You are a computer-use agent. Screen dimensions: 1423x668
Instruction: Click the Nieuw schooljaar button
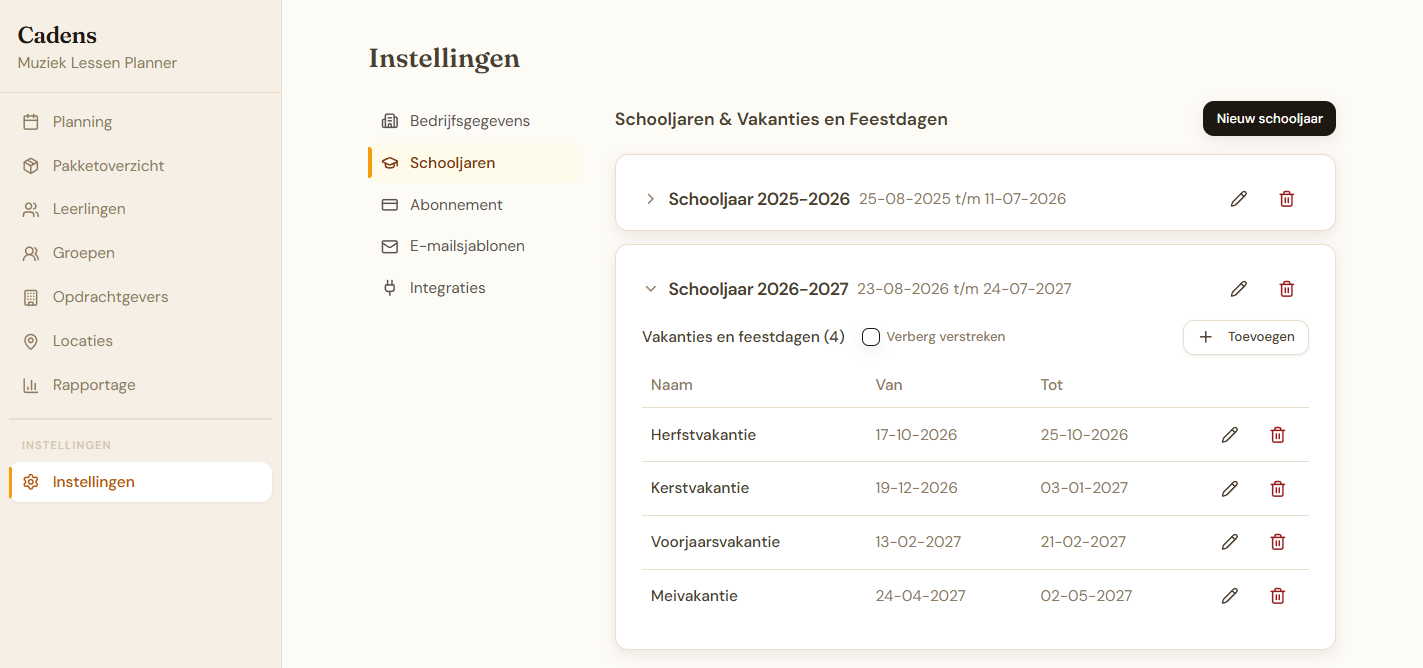1269,118
